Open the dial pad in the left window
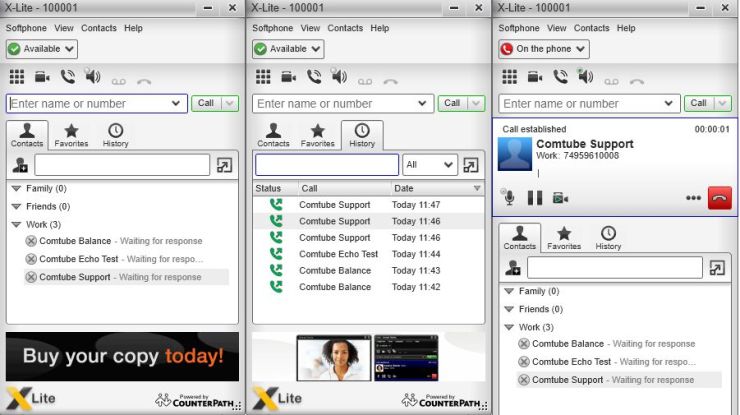Screen dimensions: 740x415 17,76
